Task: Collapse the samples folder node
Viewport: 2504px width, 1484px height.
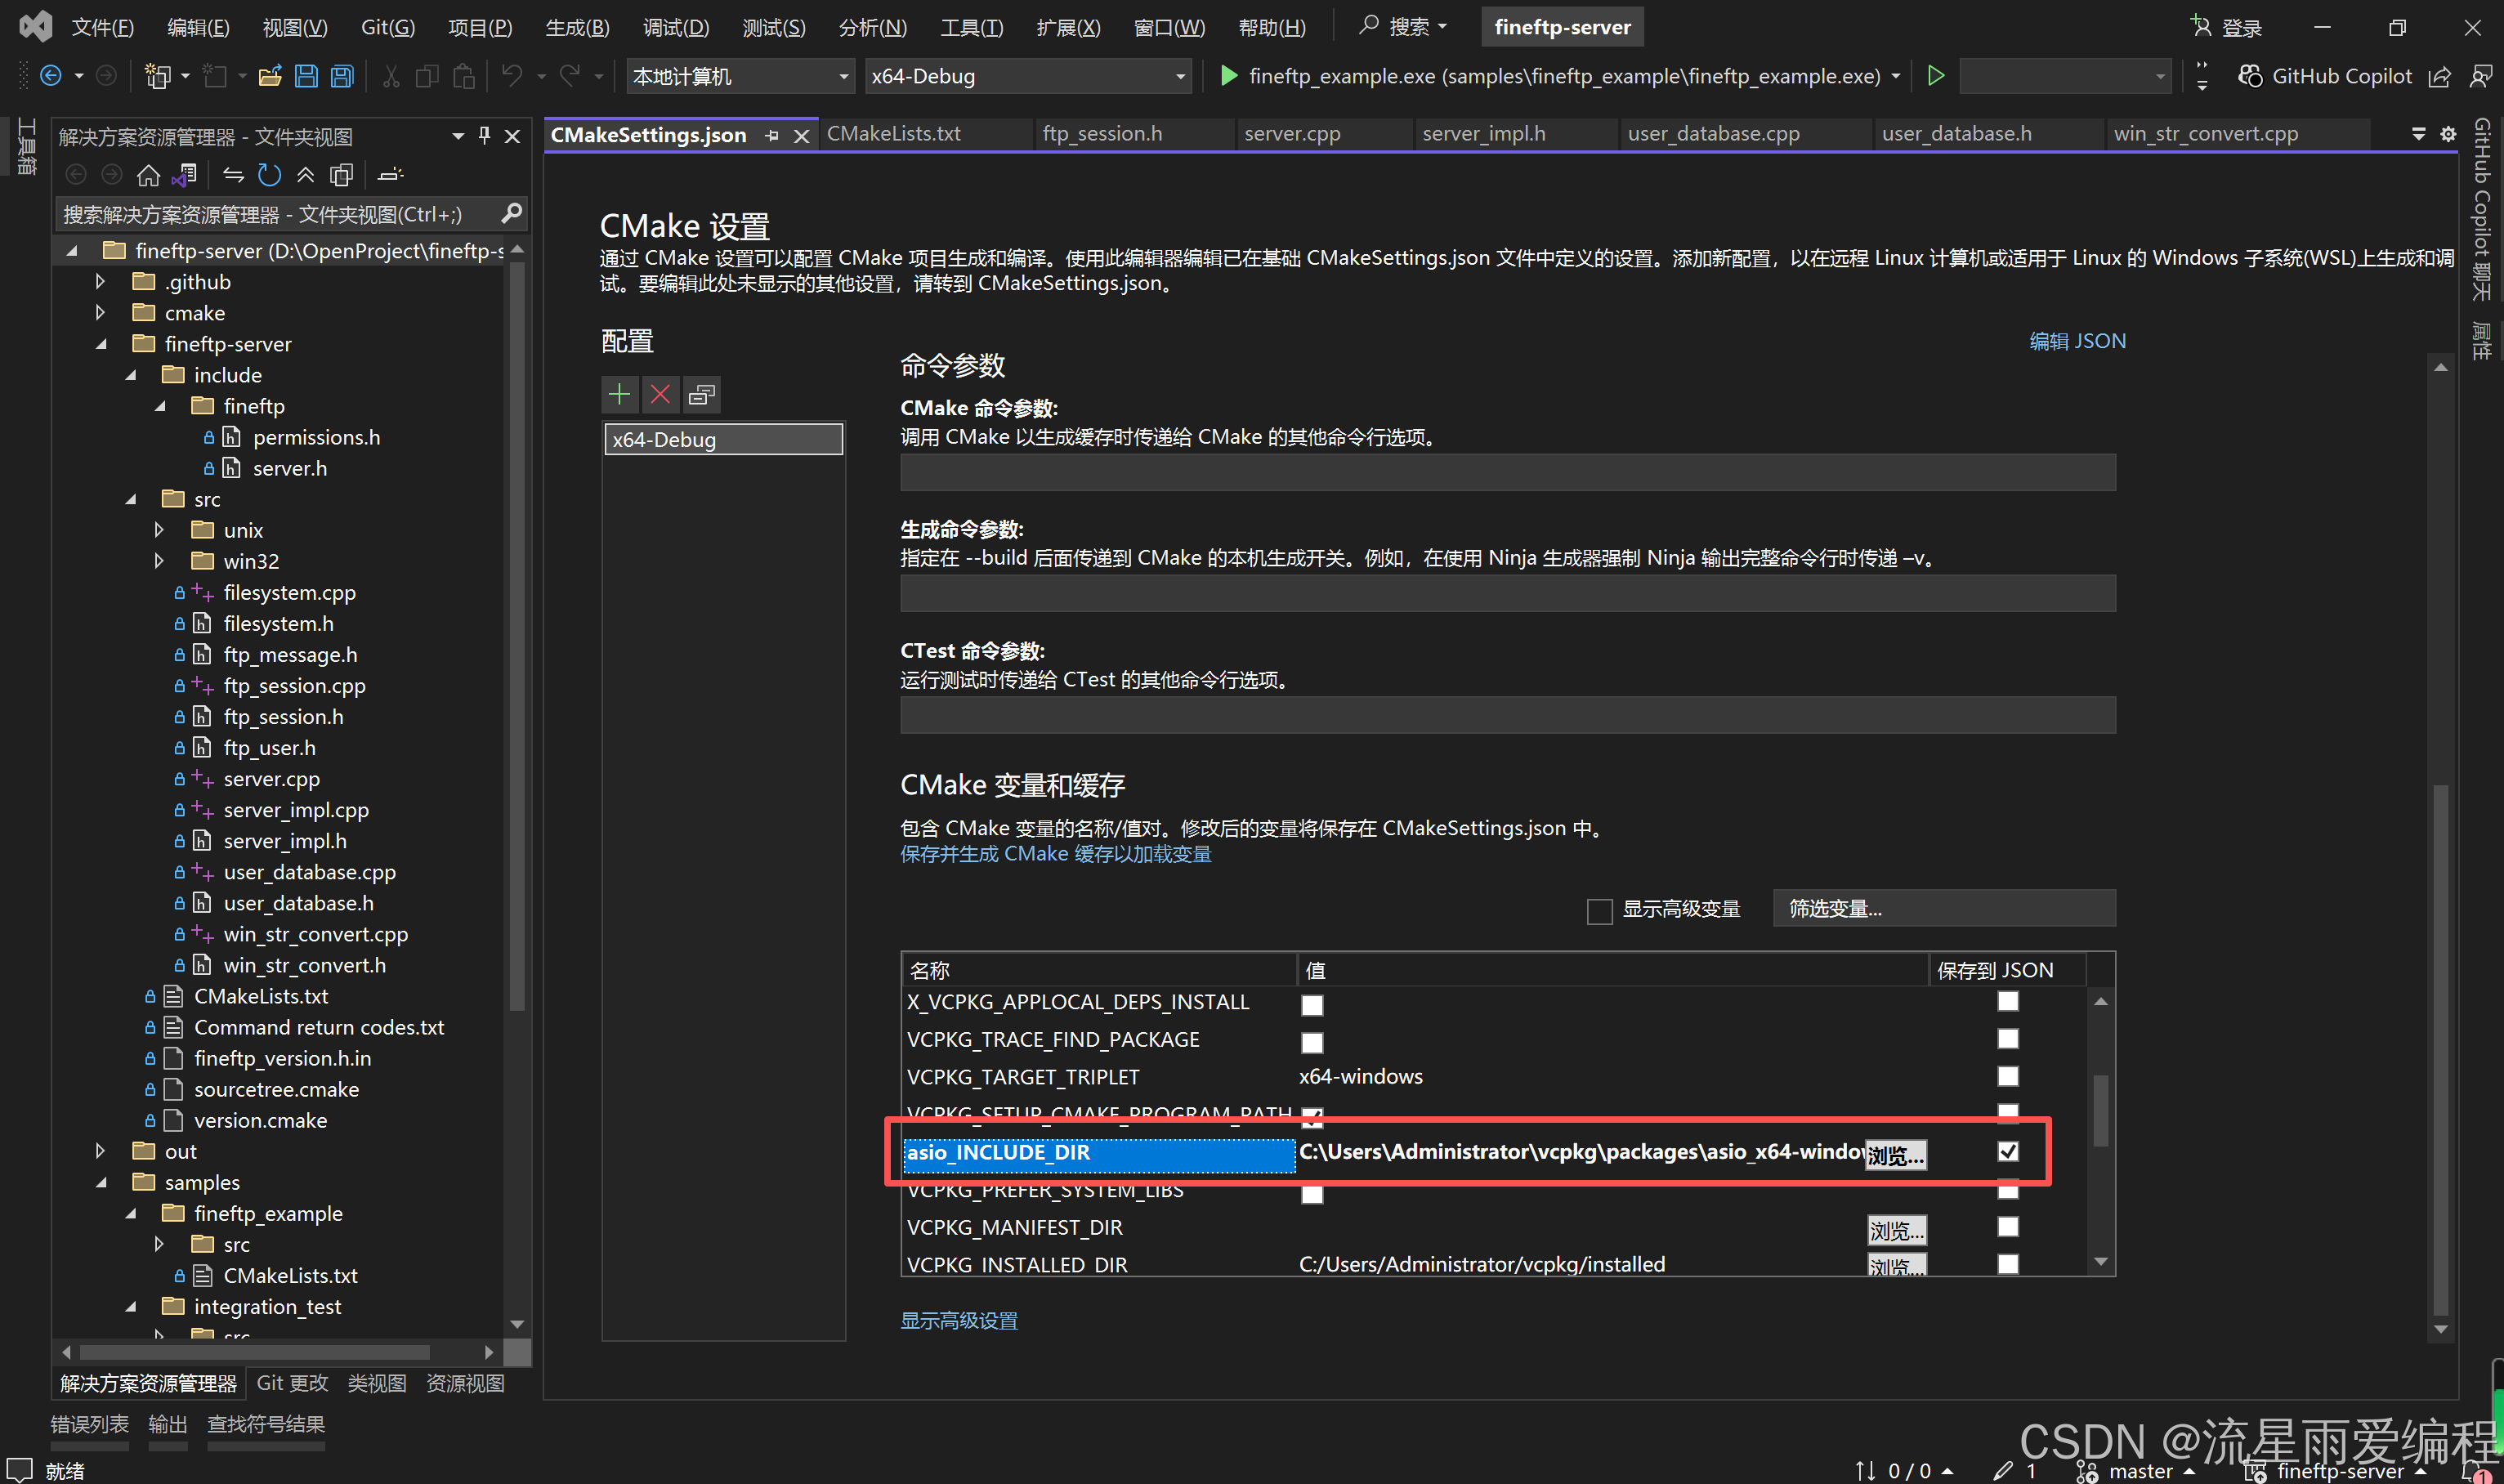Action: pos(102,1182)
